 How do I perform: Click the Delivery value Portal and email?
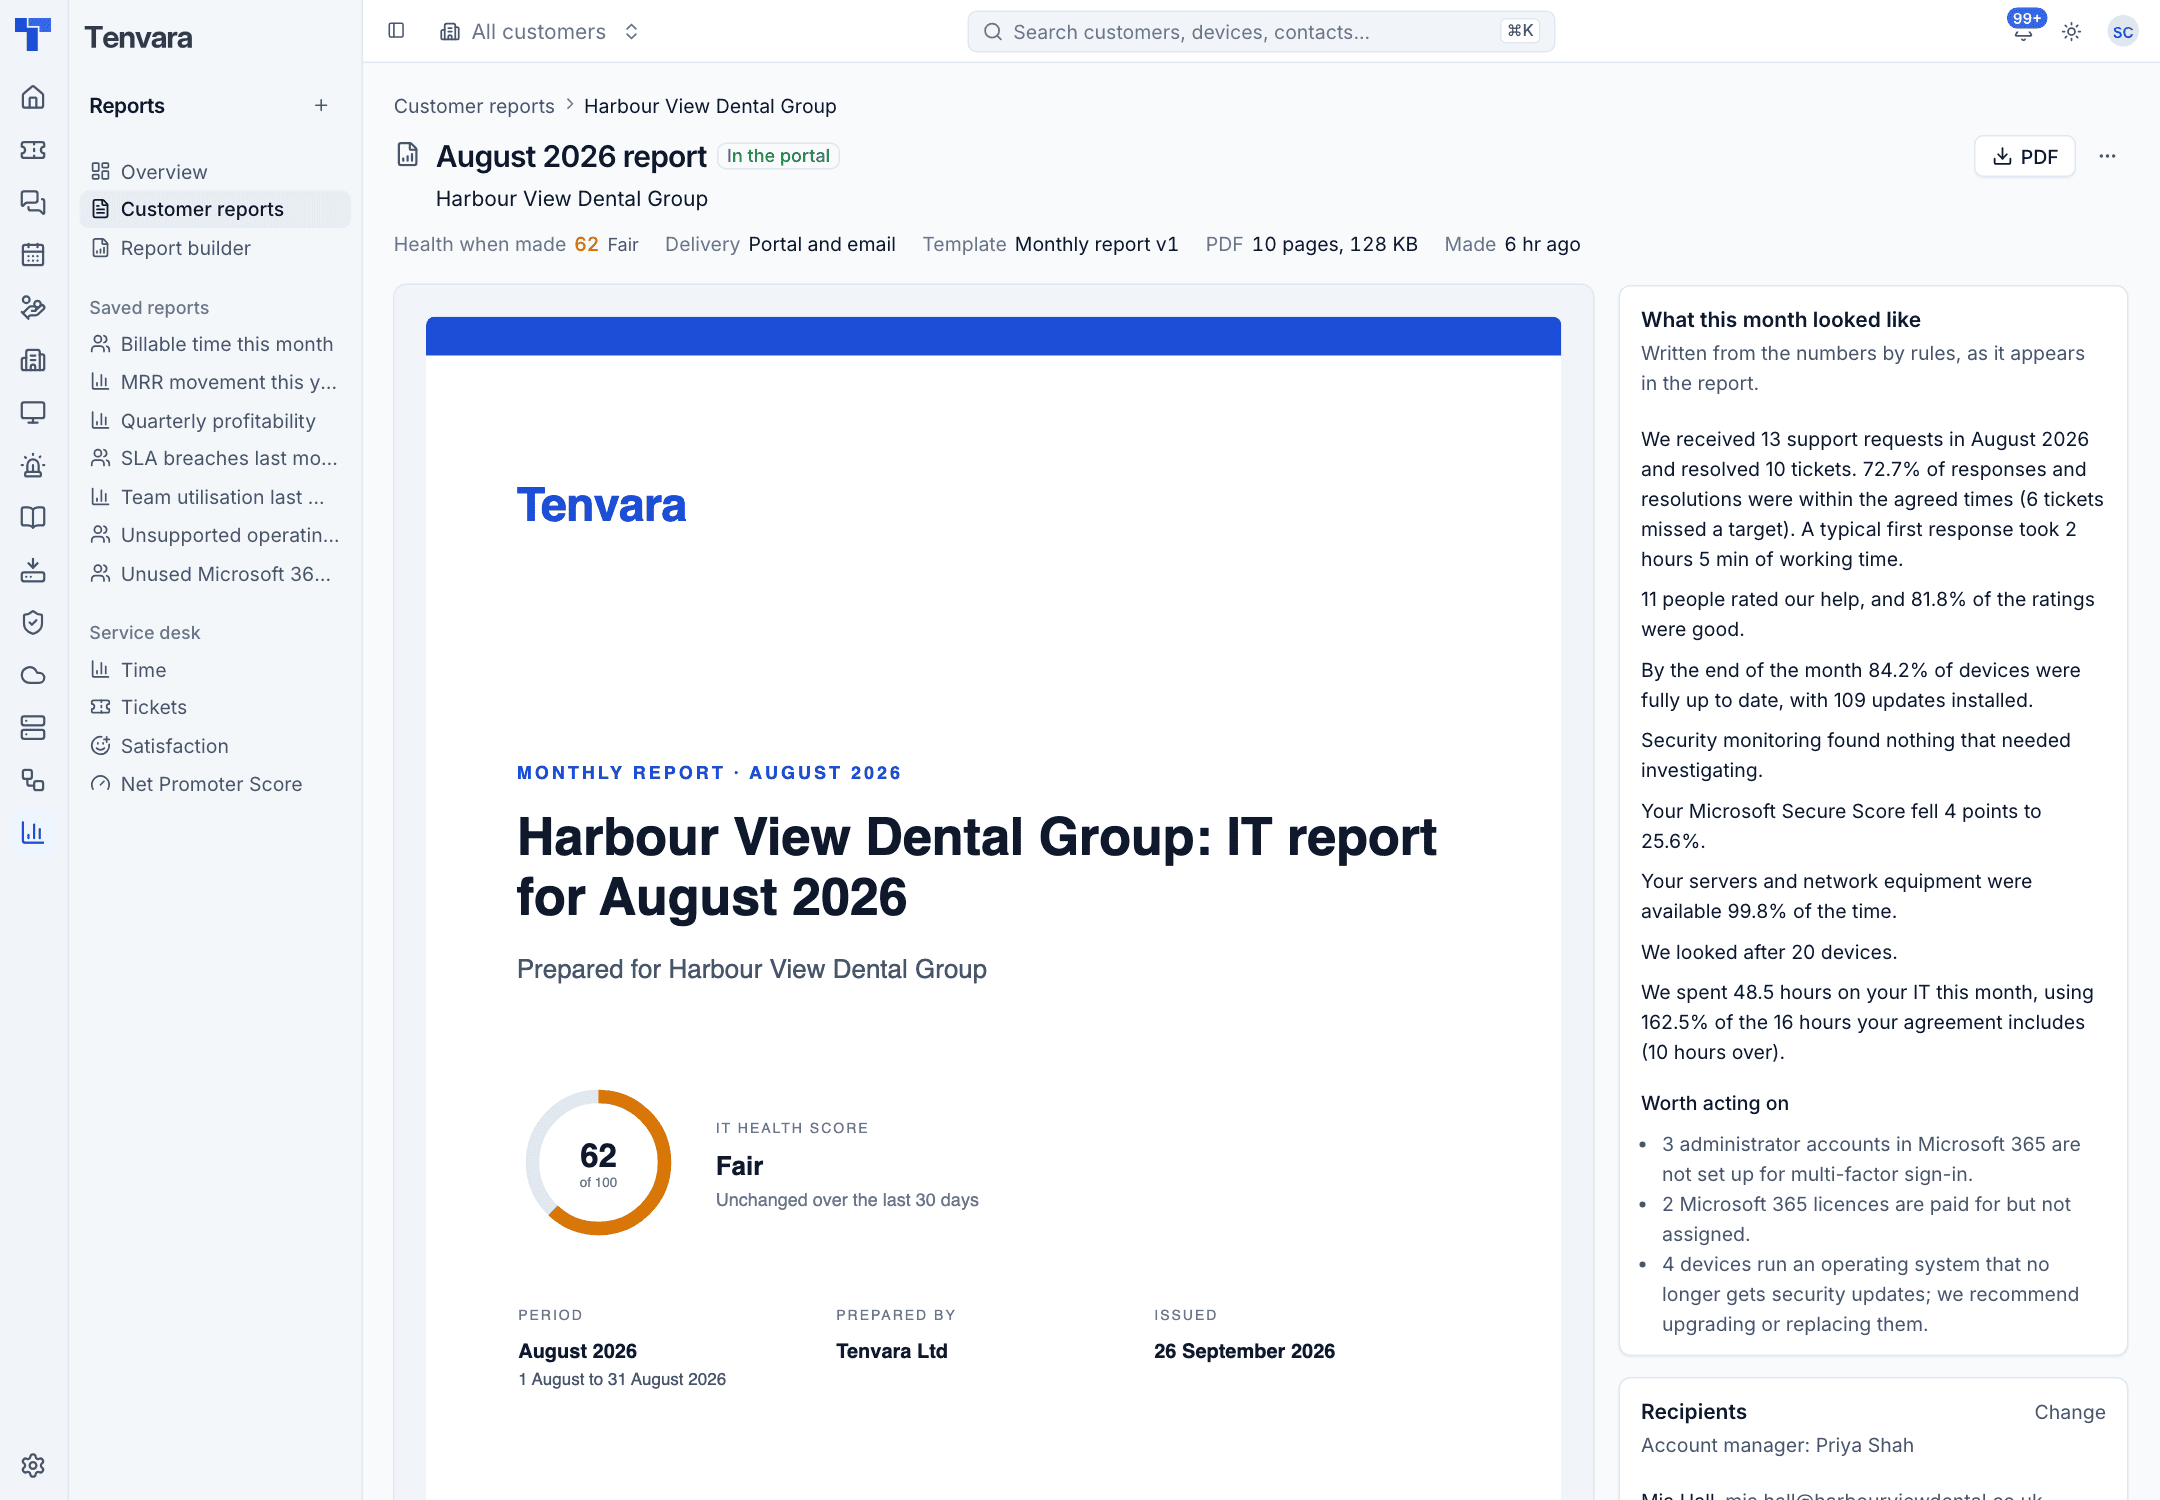pyautogui.click(x=822, y=244)
